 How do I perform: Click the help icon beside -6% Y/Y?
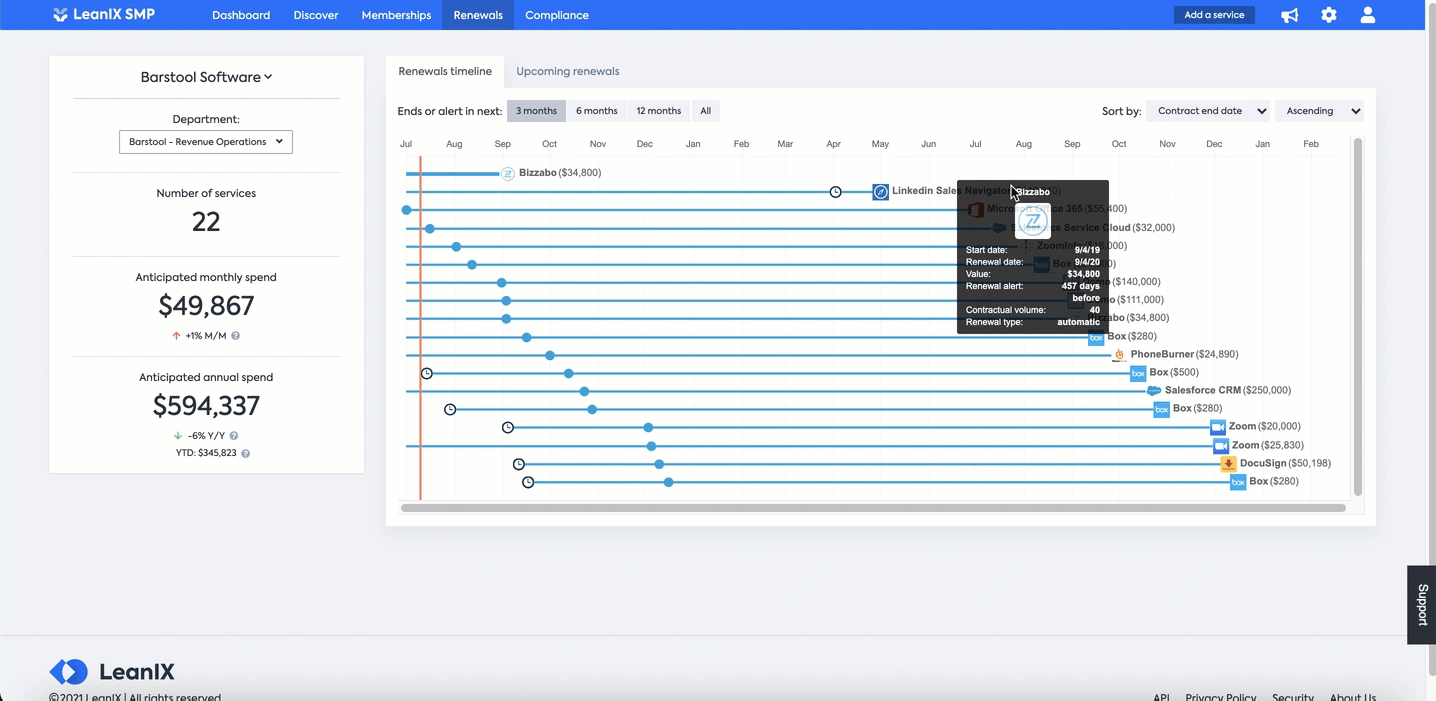(x=234, y=436)
